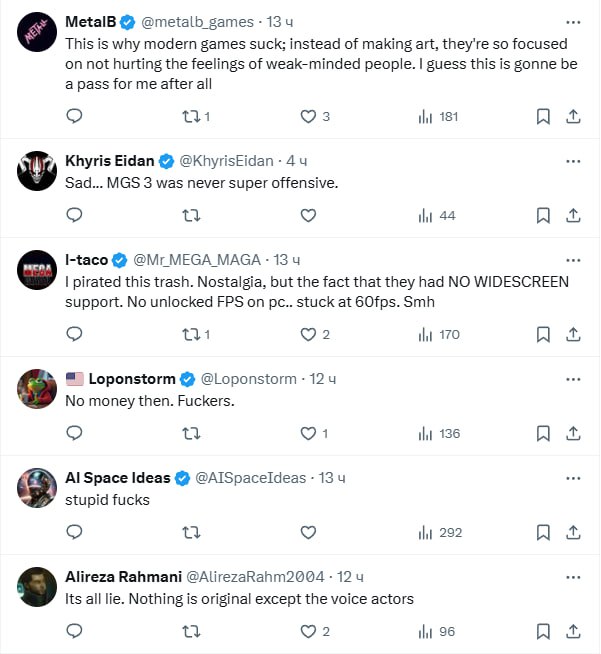Share Alireza Rahmani's tweet
The width and height of the screenshot is (601, 654).
tap(573, 631)
